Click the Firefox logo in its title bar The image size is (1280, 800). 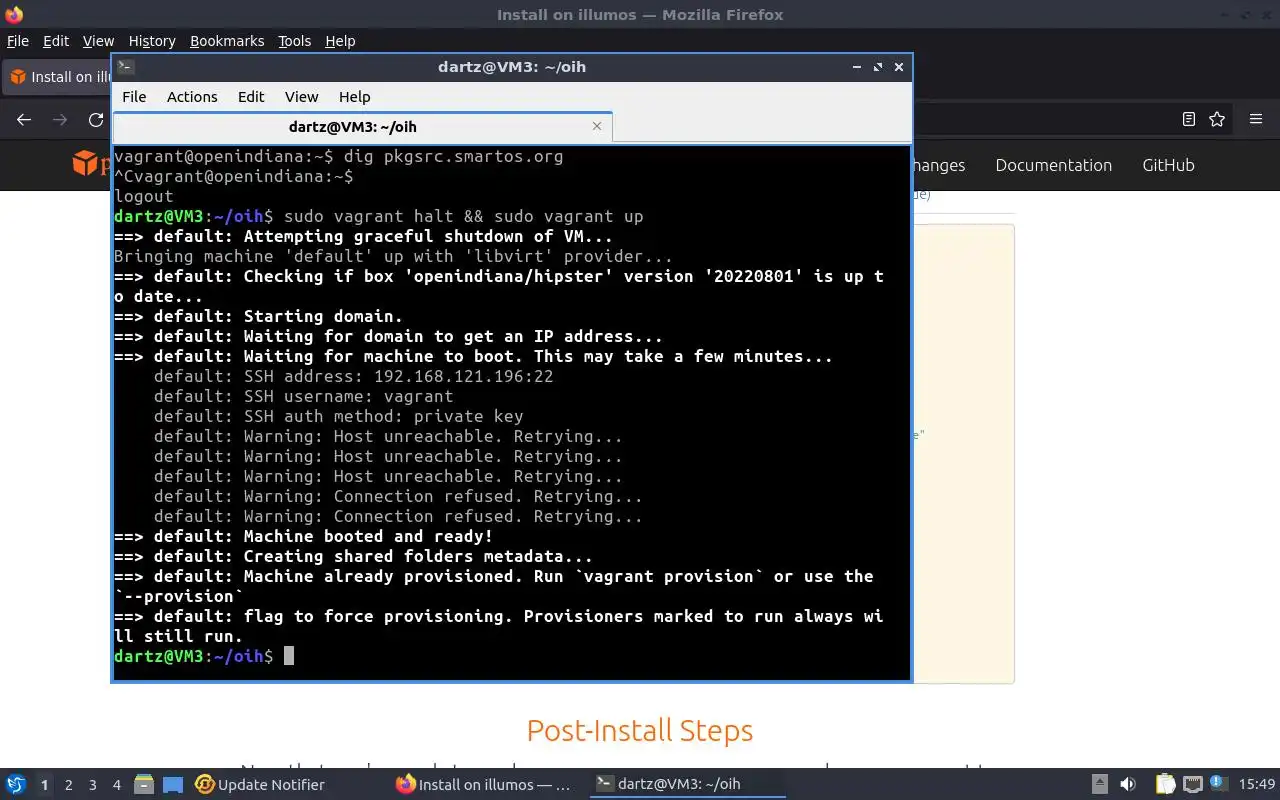[14, 14]
